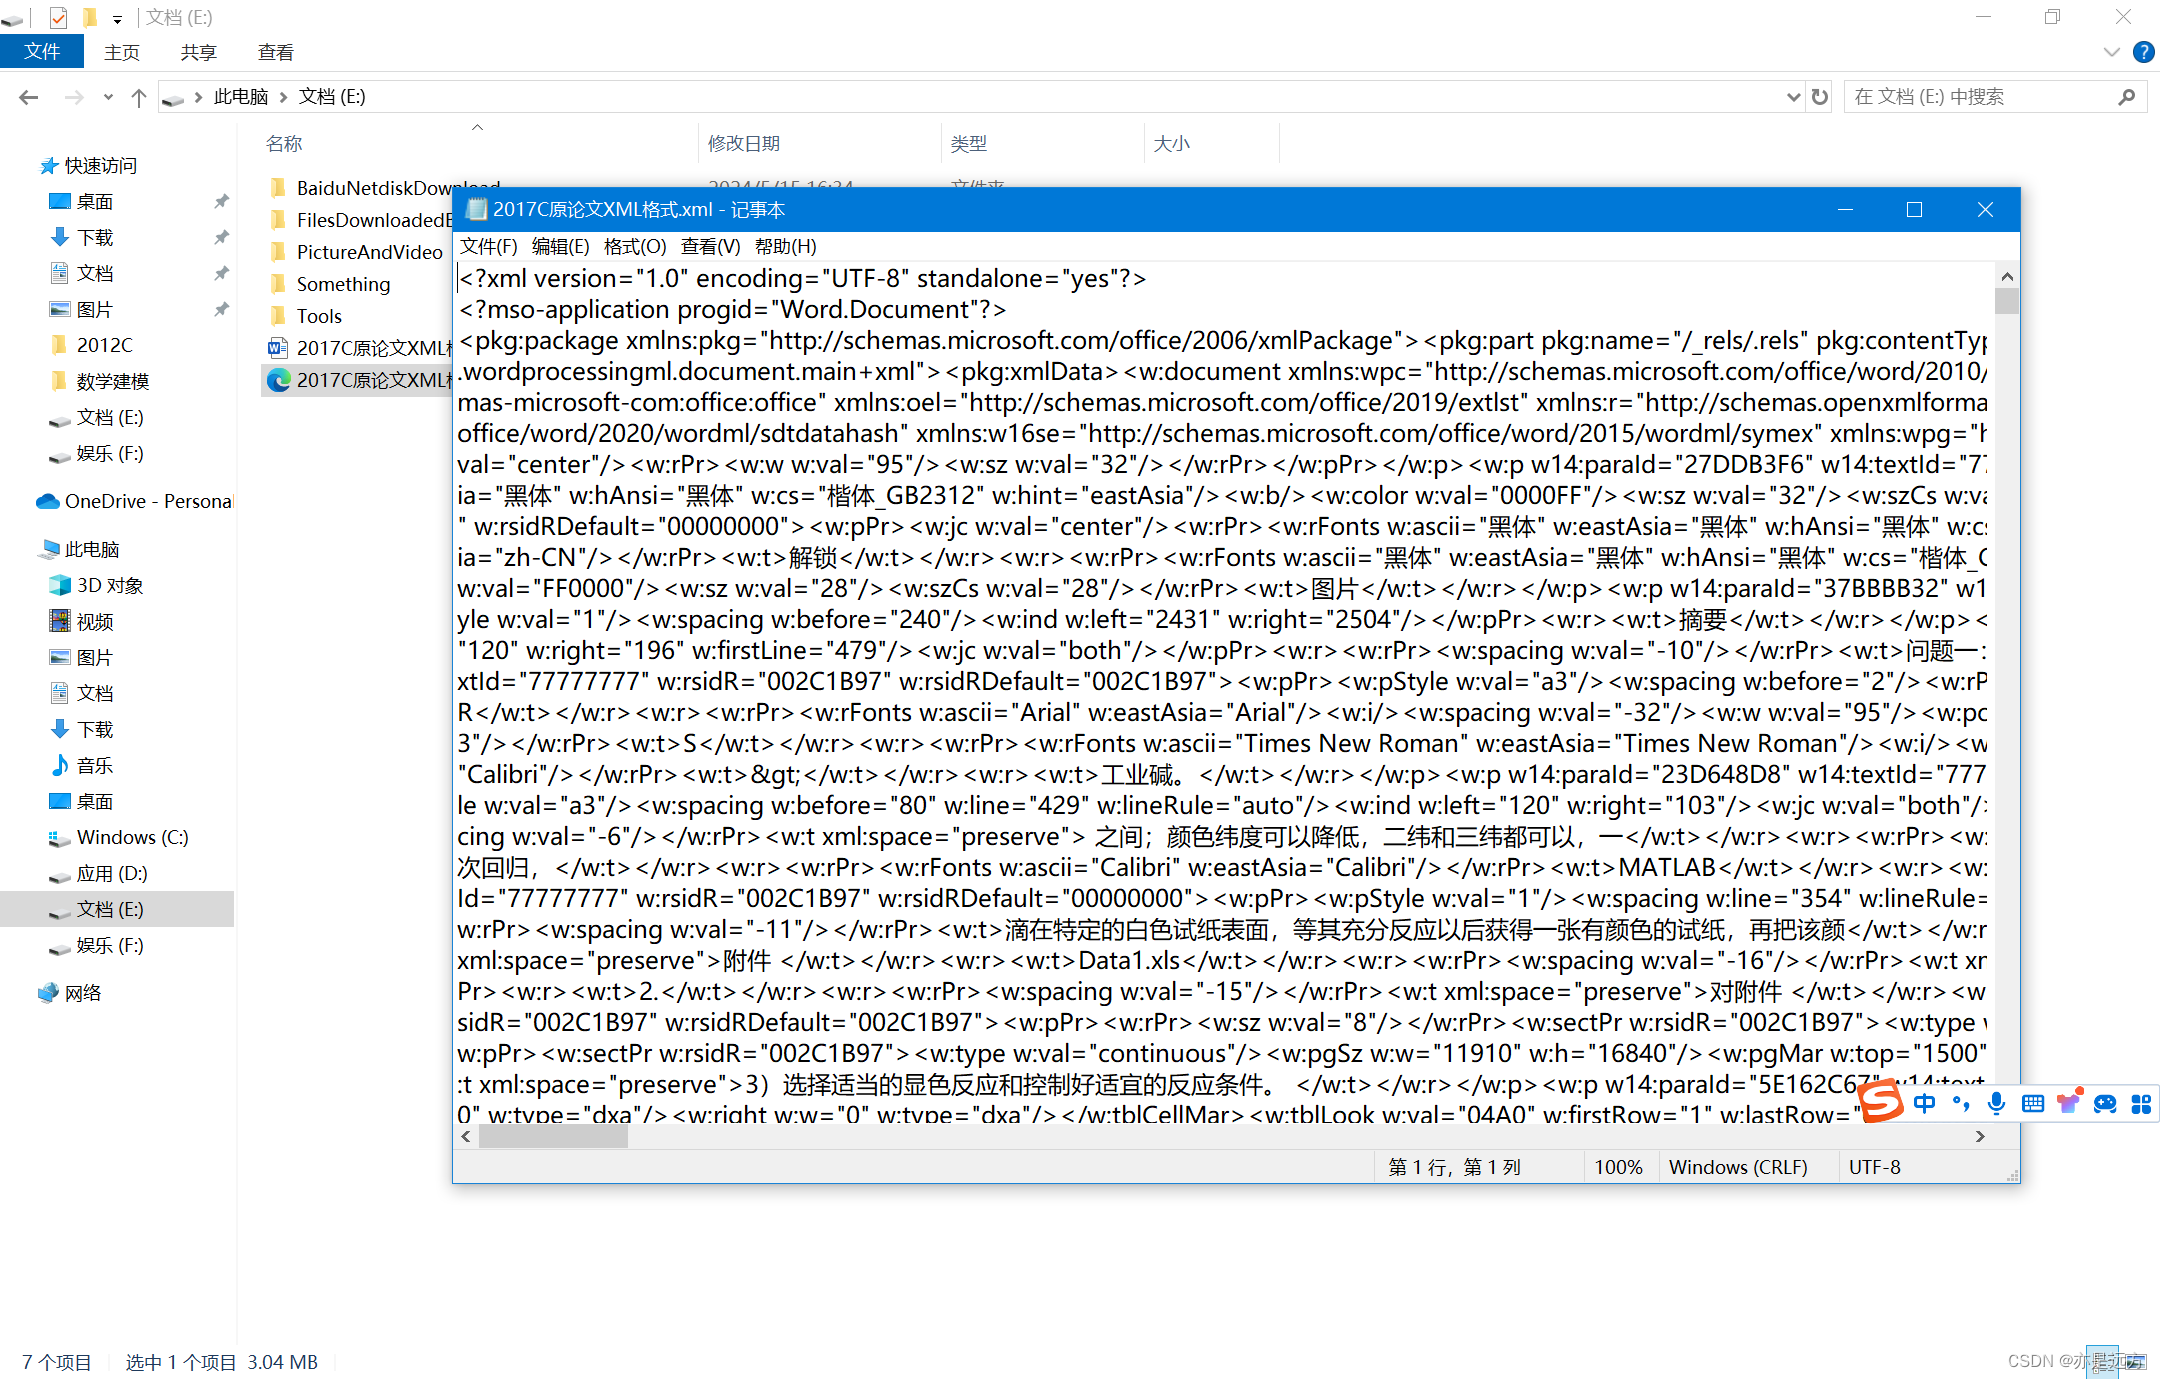
Task: Select 快速访问 in navigation pane
Action: click(x=100, y=165)
